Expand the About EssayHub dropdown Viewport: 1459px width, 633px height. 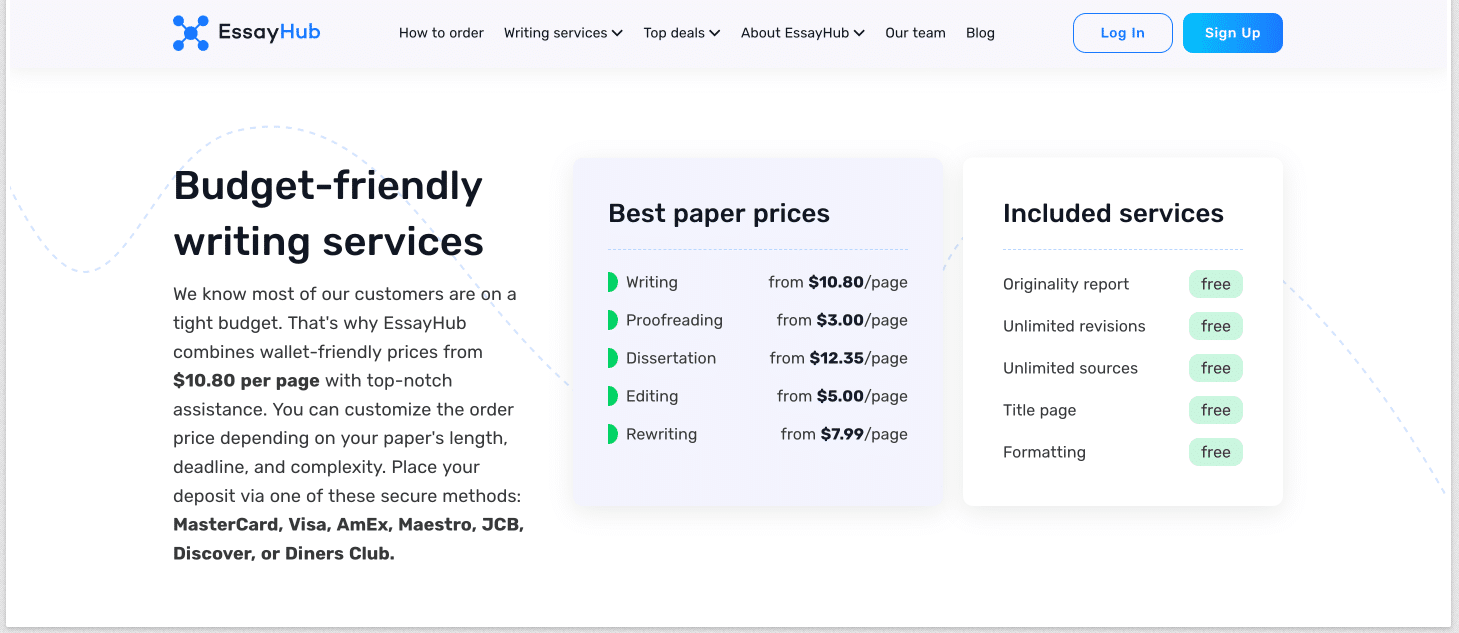[802, 33]
